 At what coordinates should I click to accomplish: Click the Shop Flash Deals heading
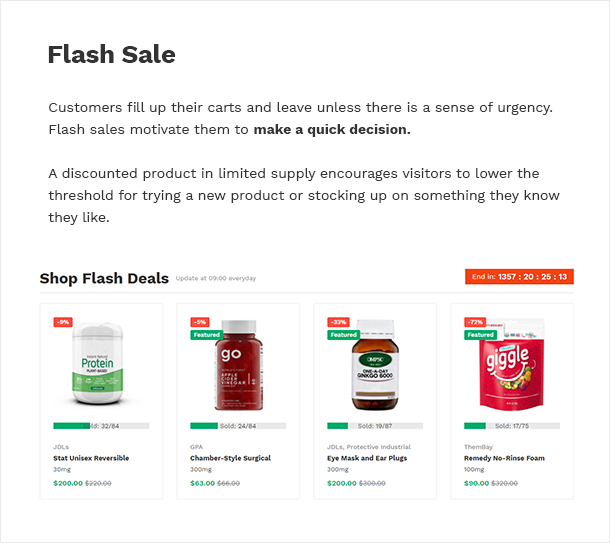tap(104, 278)
